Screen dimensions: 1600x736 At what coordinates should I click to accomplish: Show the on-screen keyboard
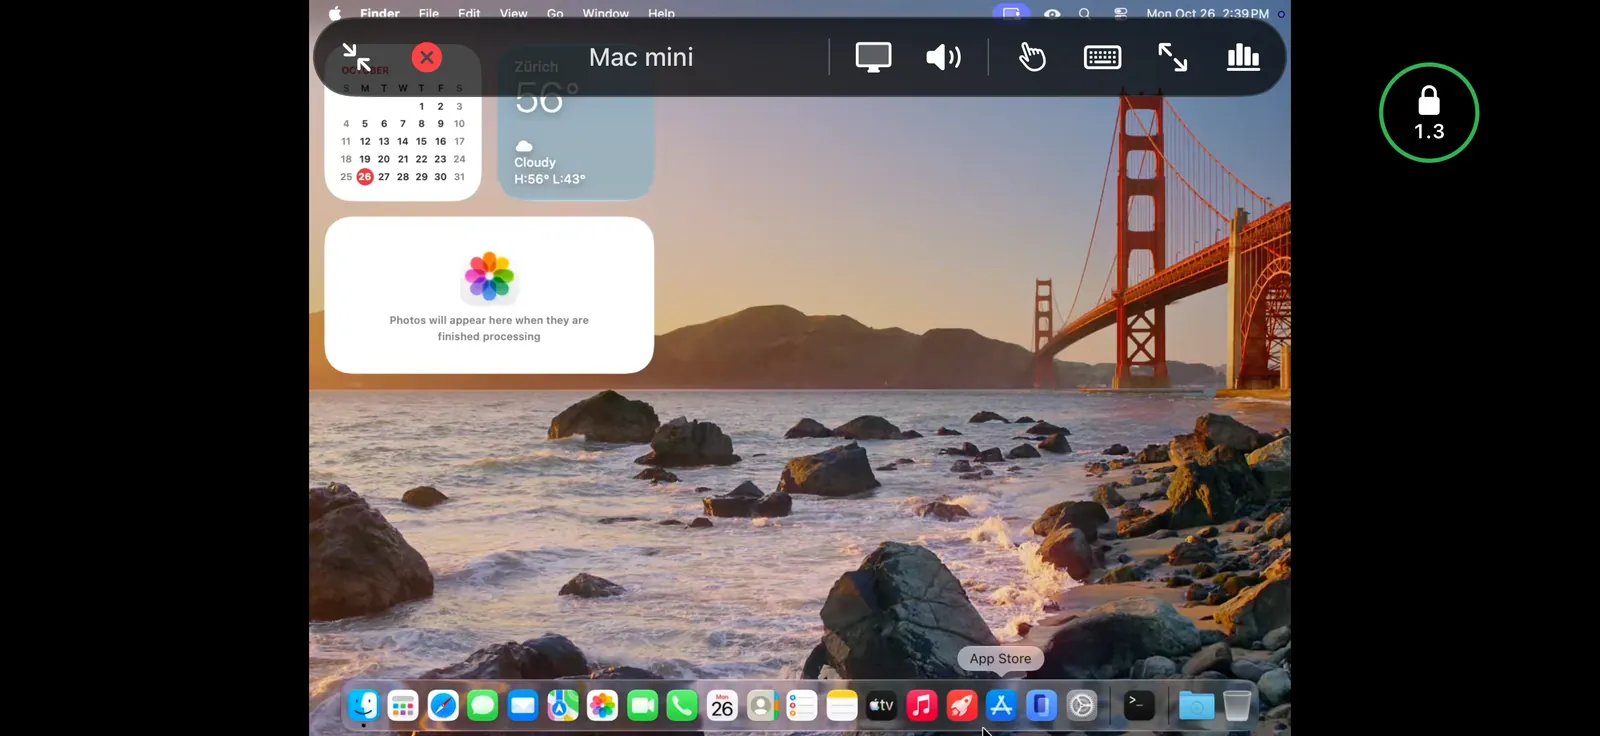(1102, 57)
